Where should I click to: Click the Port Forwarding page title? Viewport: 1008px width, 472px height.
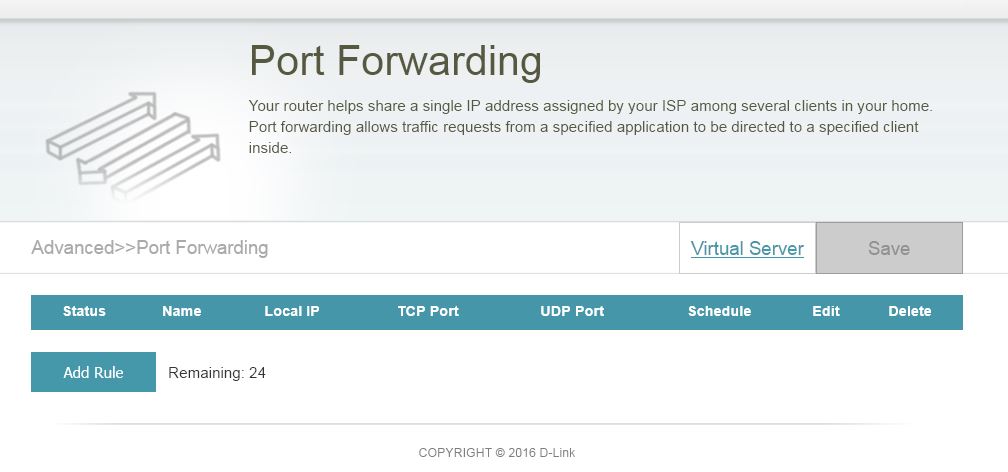pyautogui.click(x=395, y=62)
